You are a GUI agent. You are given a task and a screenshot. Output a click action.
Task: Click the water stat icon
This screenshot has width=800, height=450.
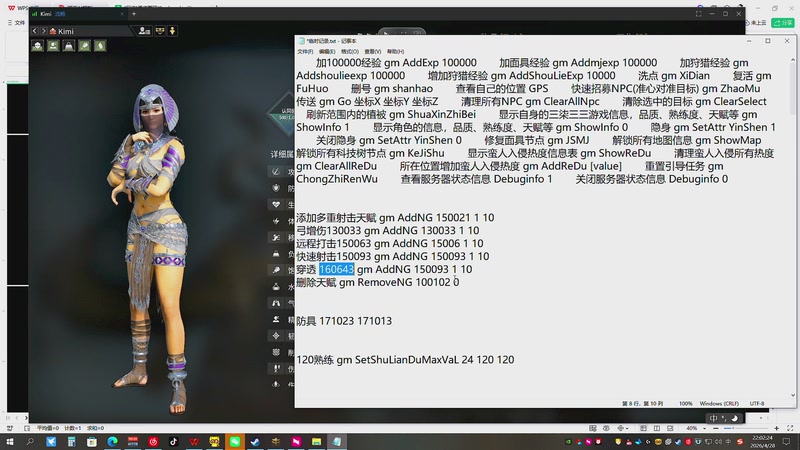coord(276,287)
